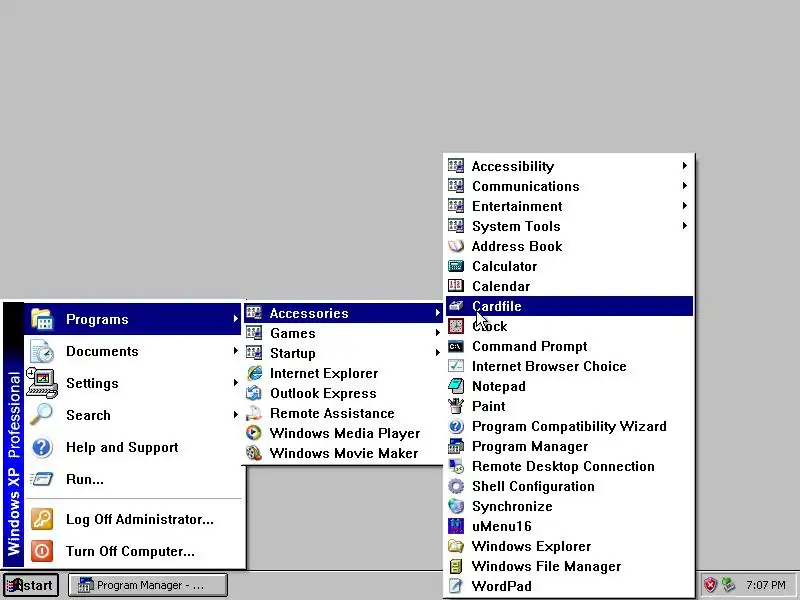Expand the Documents submenu arrow
800x600 pixels.
235,351
